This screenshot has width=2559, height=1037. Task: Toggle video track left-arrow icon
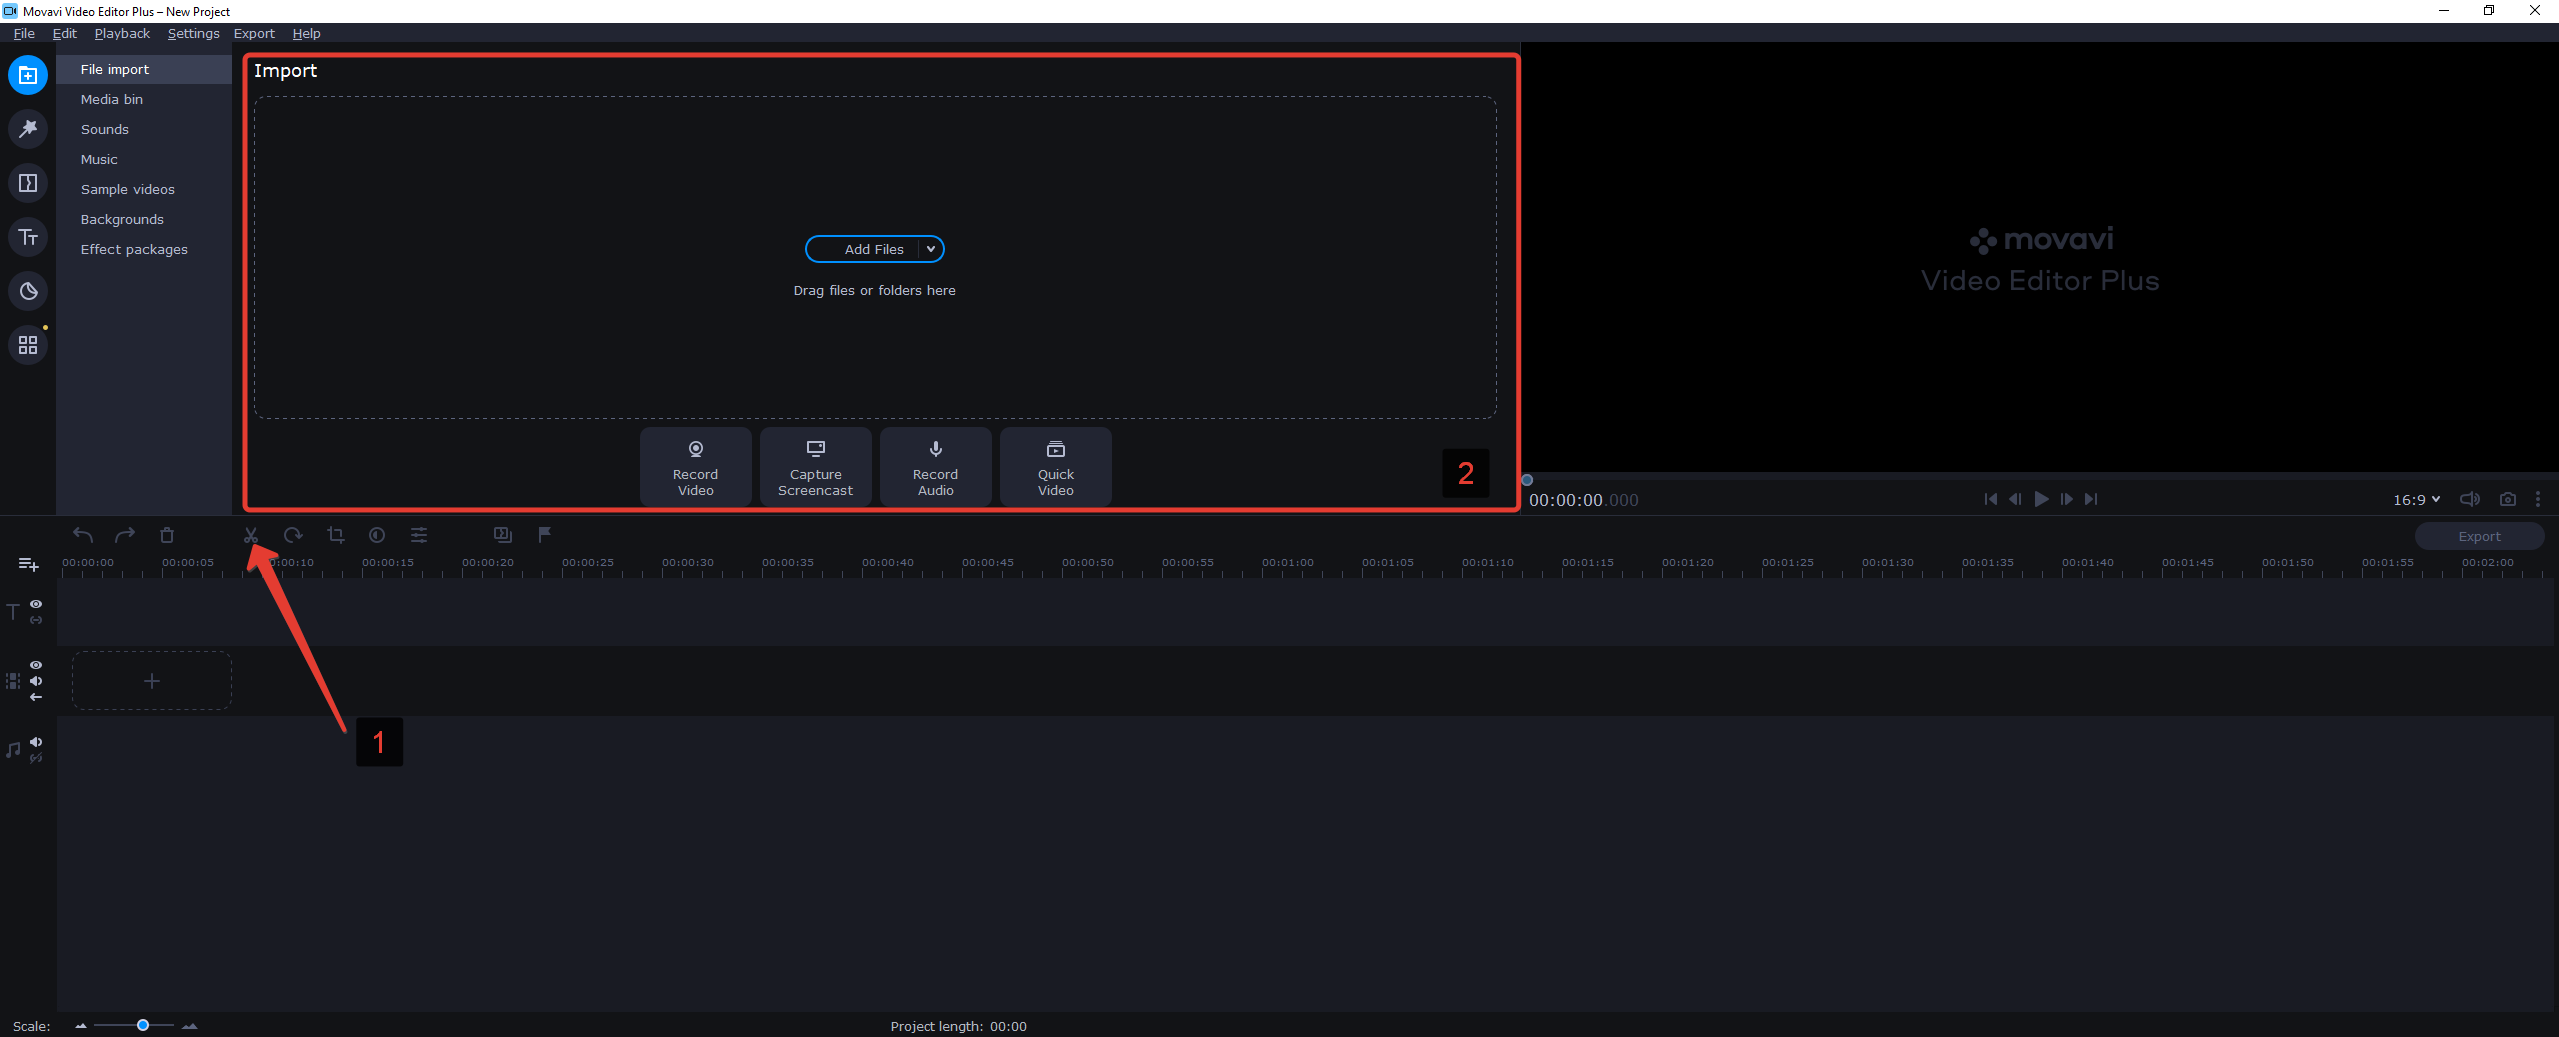pyautogui.click(x=36, y=697)
